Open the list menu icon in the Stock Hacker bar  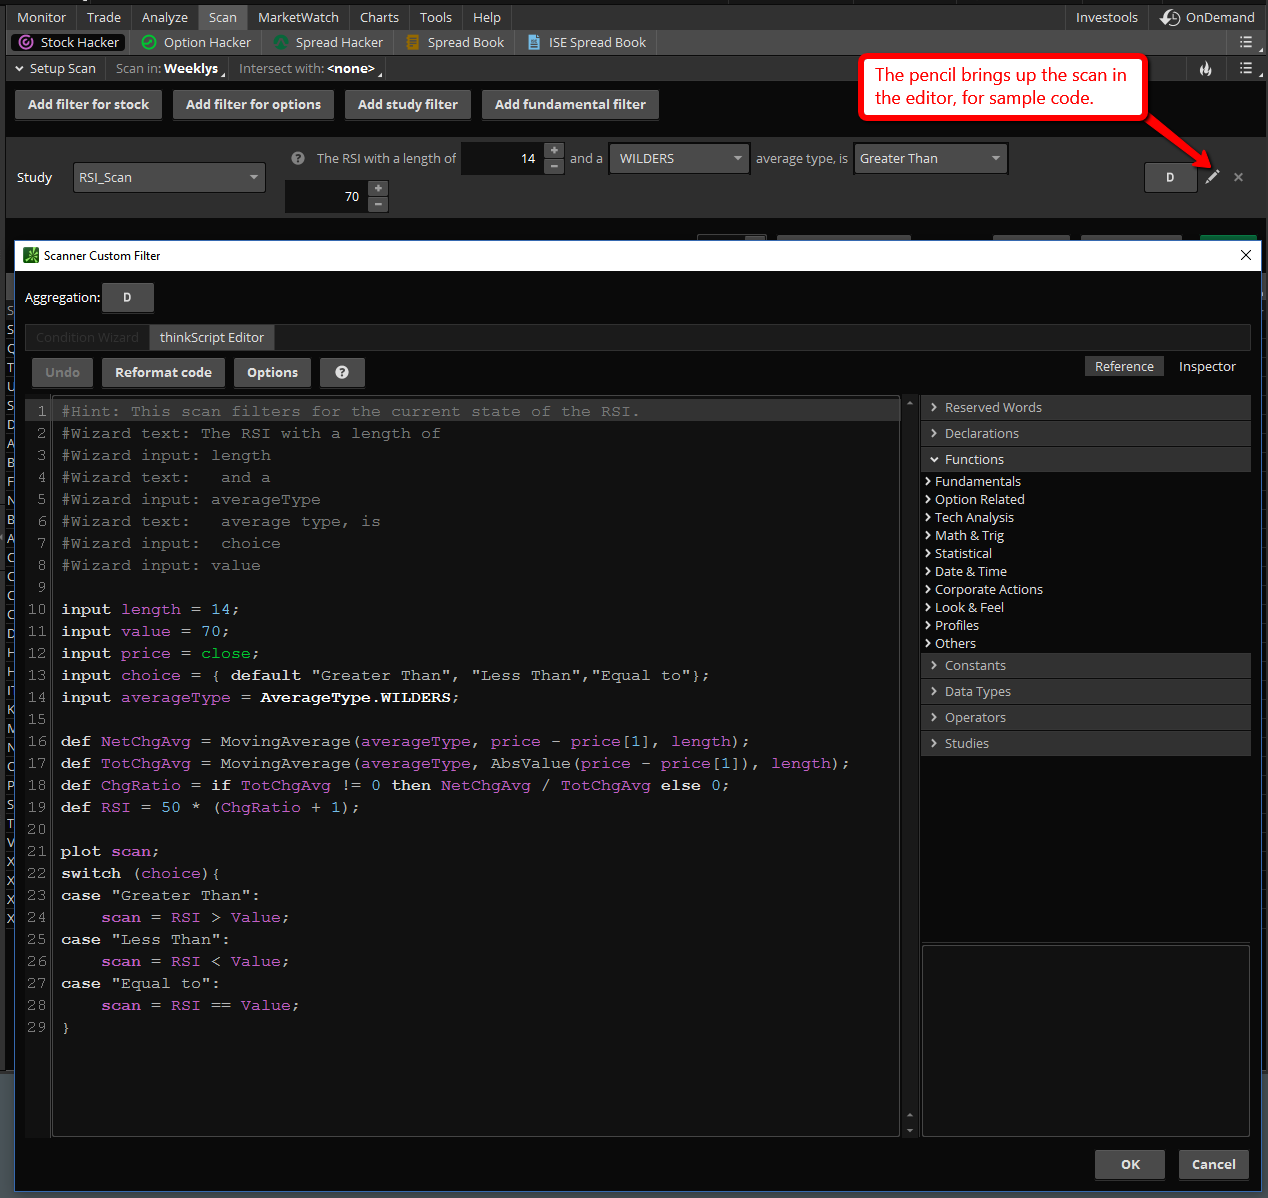point(1246,42)
